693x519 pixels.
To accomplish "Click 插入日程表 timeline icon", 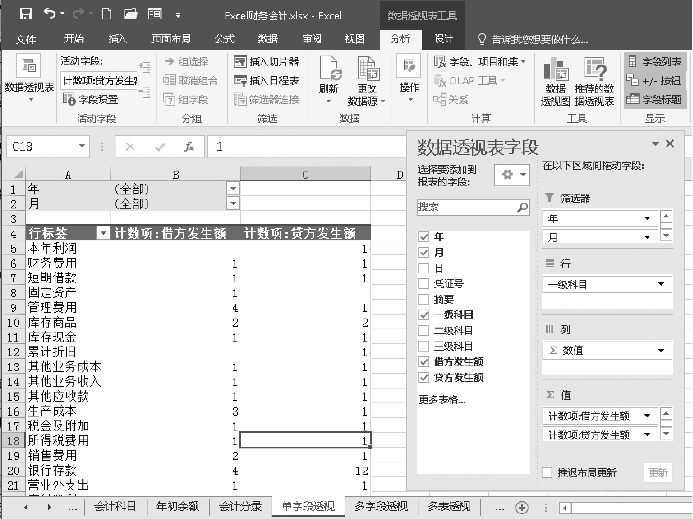I will [266, 80].
